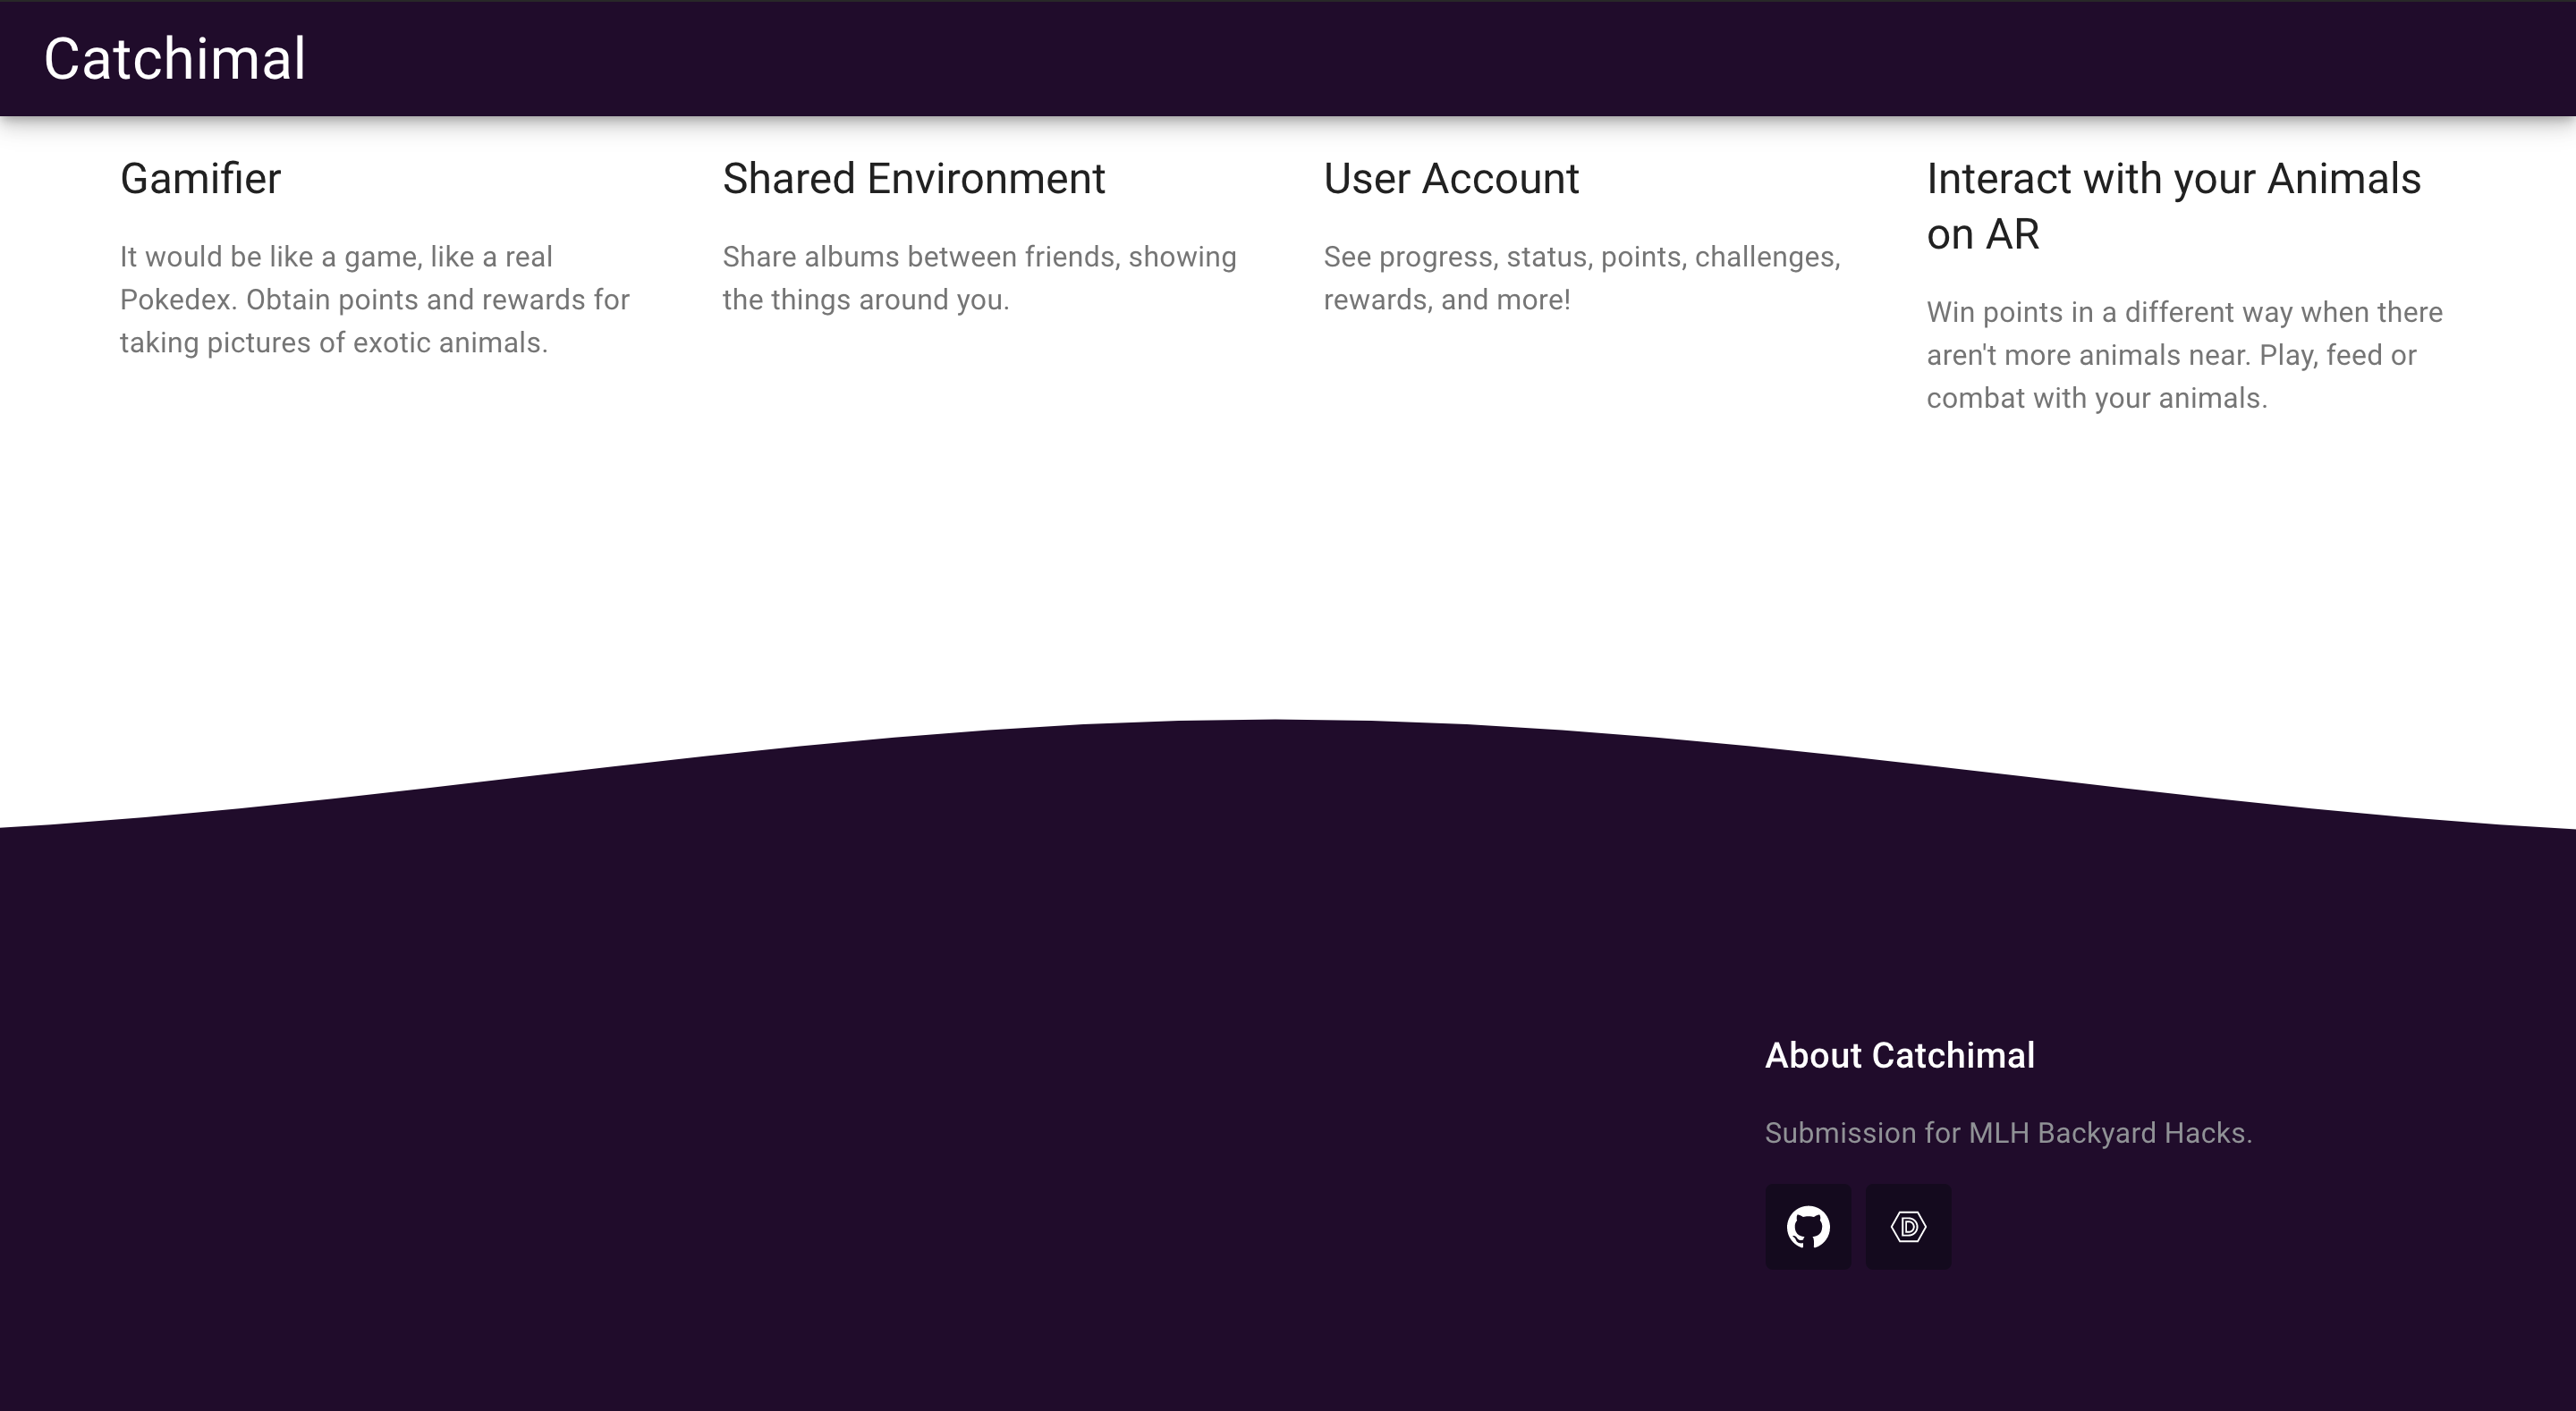The width and height of the screenshot is (2576, 1411).
Task: Click the taking pictures of exotic animals line
Action: click(333, 343)
